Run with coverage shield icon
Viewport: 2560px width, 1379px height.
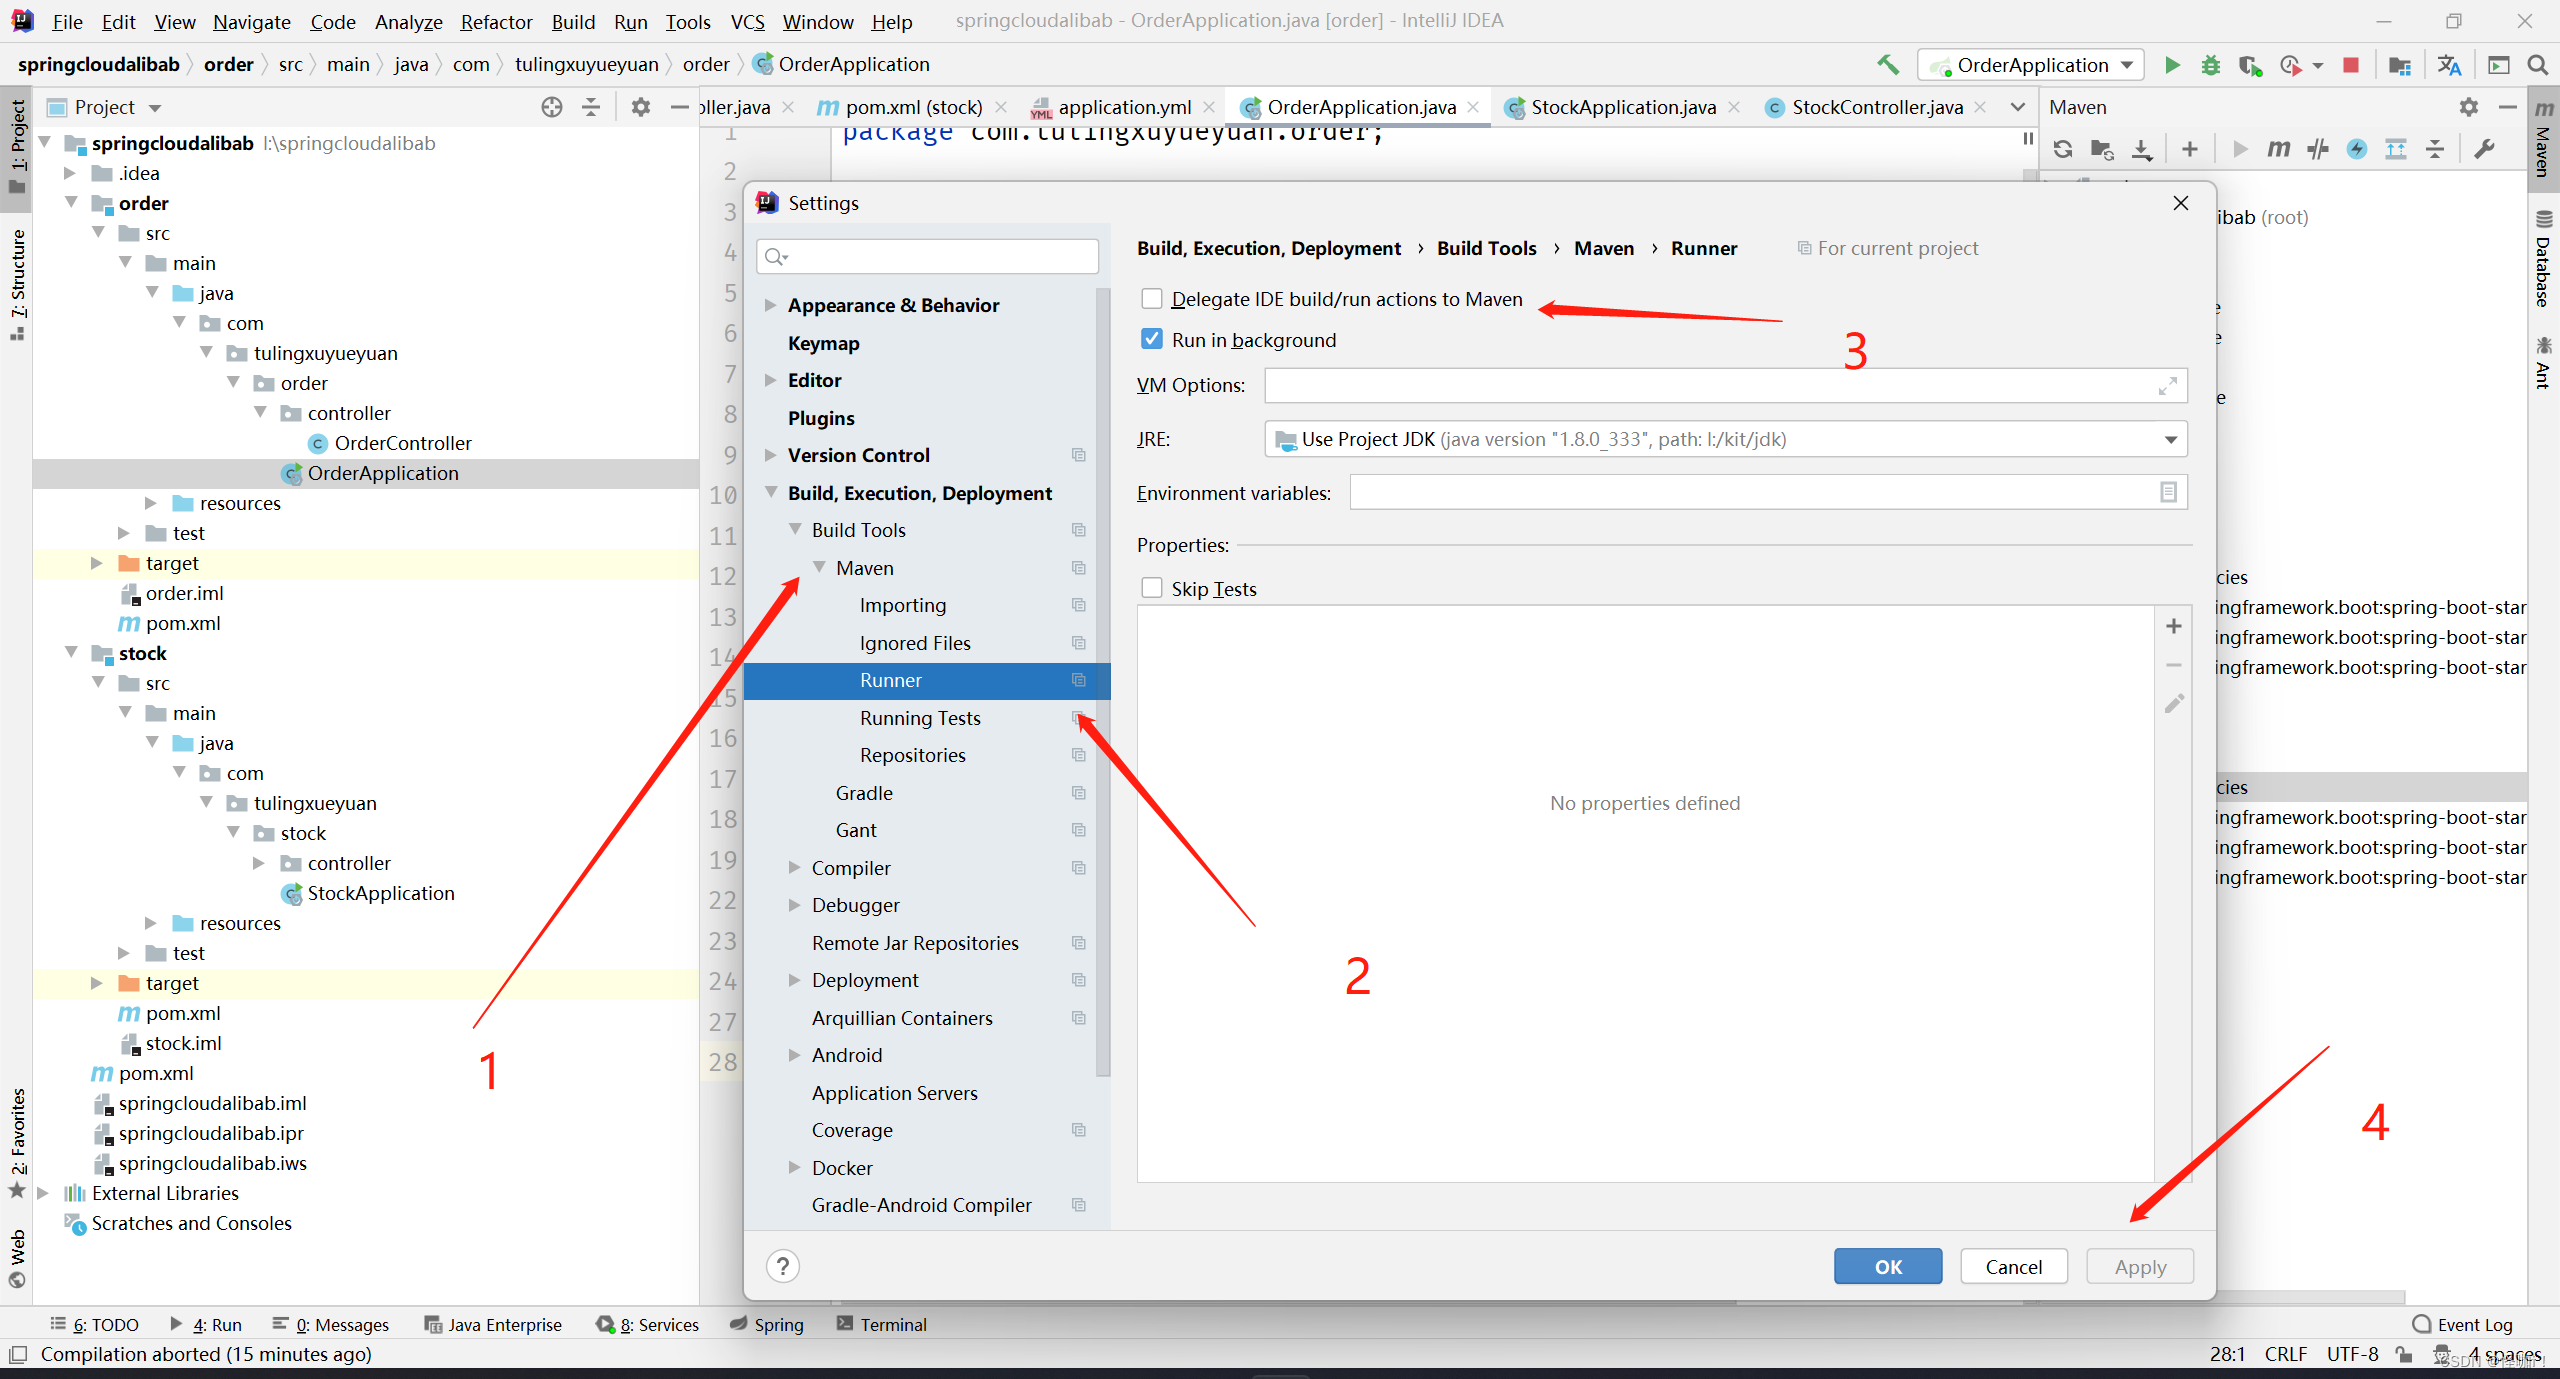pos(2250,65)
